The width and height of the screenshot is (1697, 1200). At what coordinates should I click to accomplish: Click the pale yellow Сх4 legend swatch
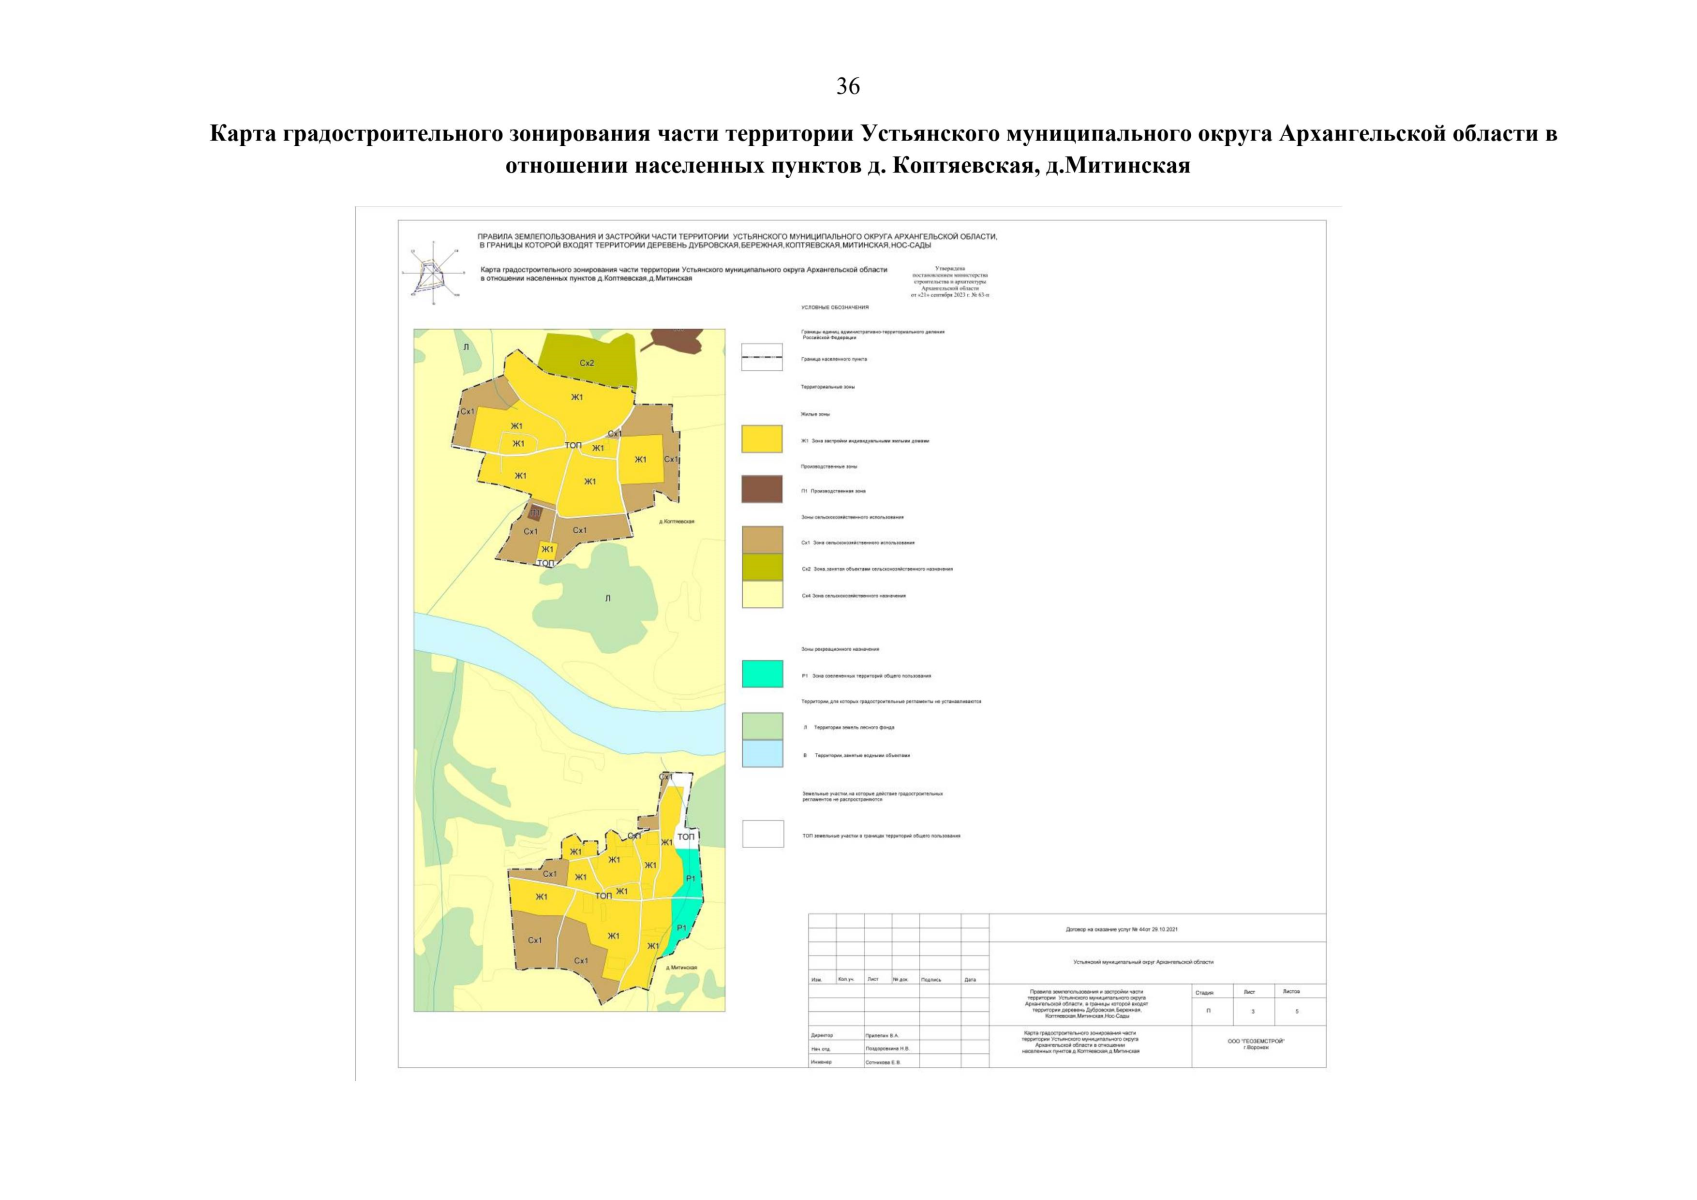tap(761, 595)
